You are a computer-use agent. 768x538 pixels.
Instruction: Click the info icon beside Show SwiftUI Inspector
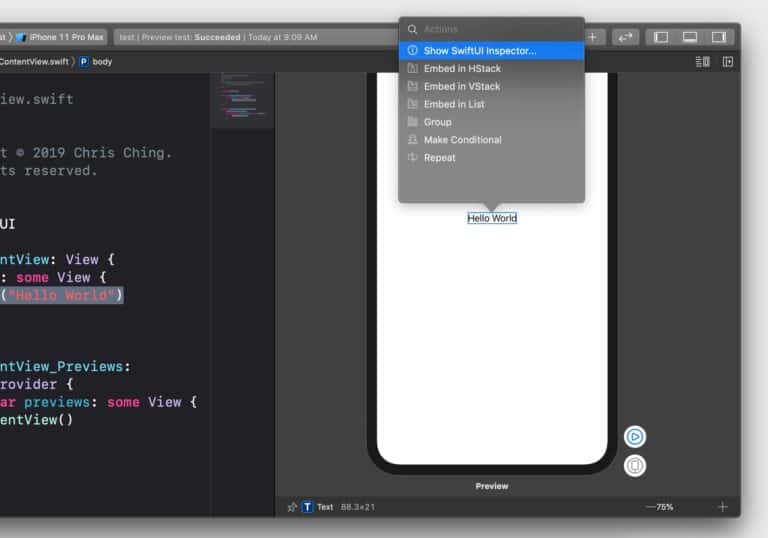point(412,50)
